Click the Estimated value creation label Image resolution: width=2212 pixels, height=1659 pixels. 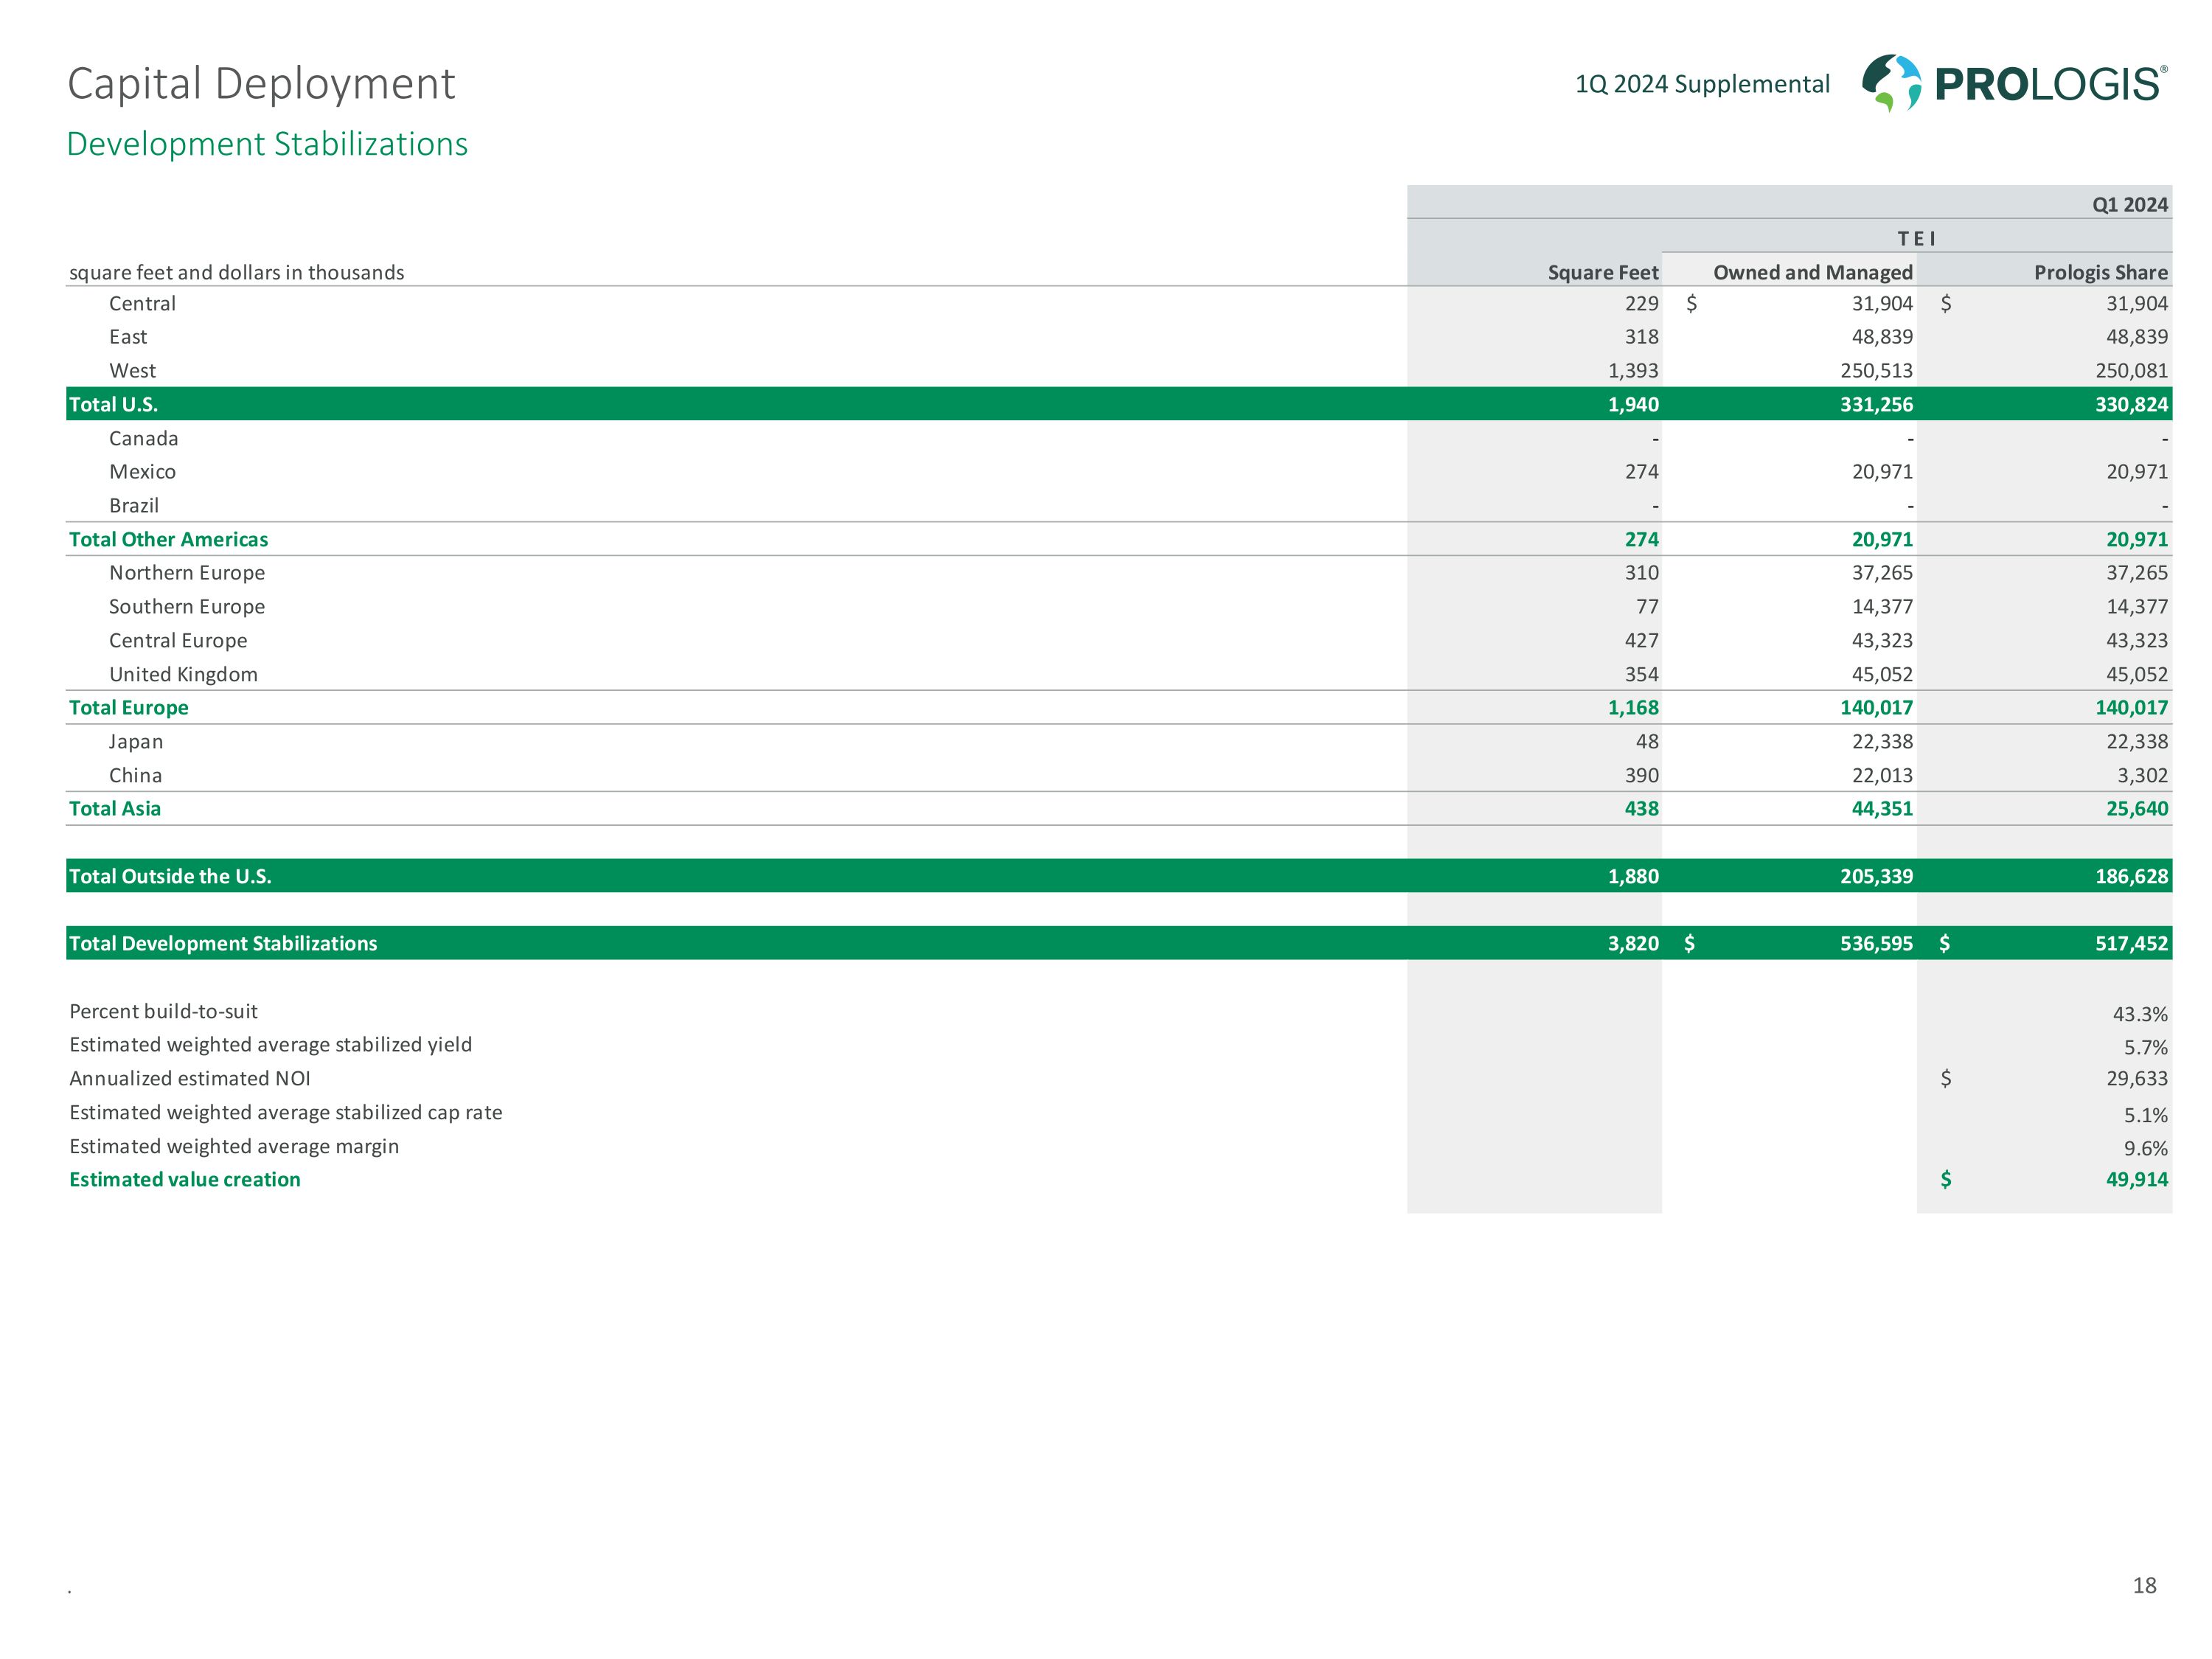pyautogui.click(x=184, y=1180)
